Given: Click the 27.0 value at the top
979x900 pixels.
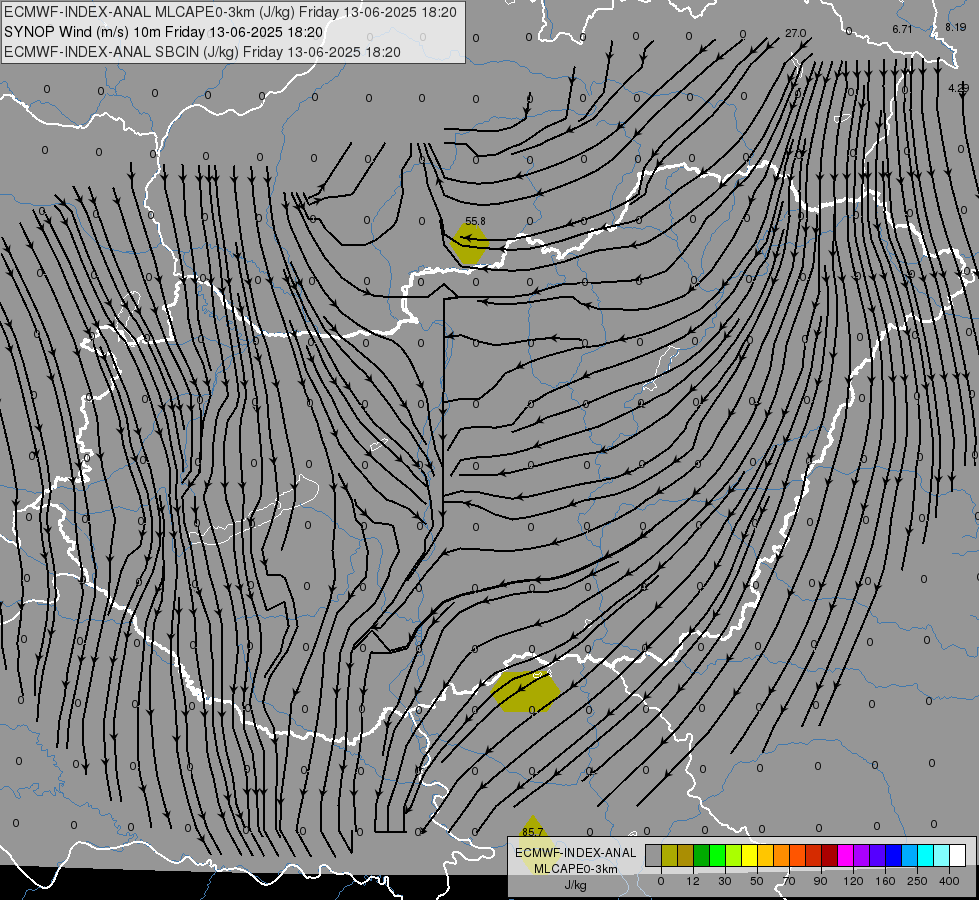Looking at the screenshot, I should coord(795,33).
